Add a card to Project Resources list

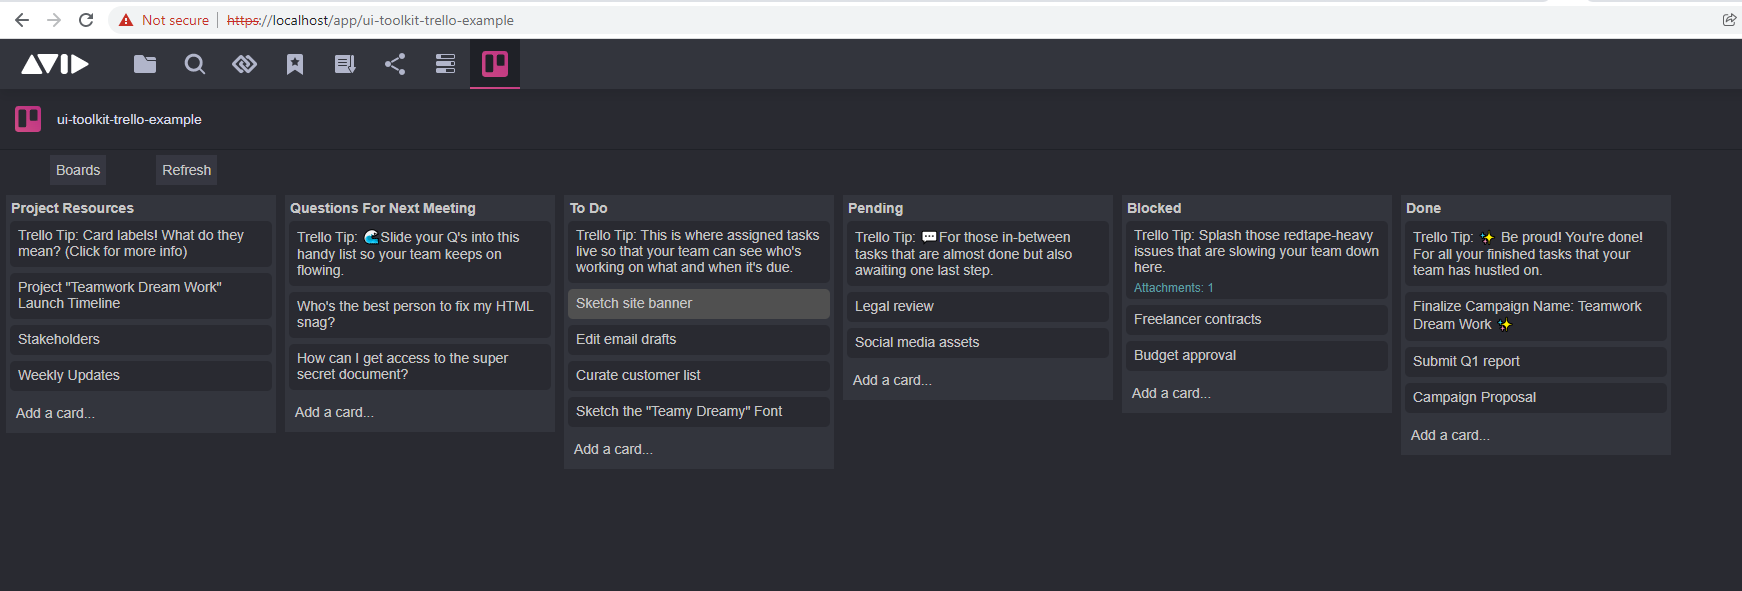coord(56,413)
